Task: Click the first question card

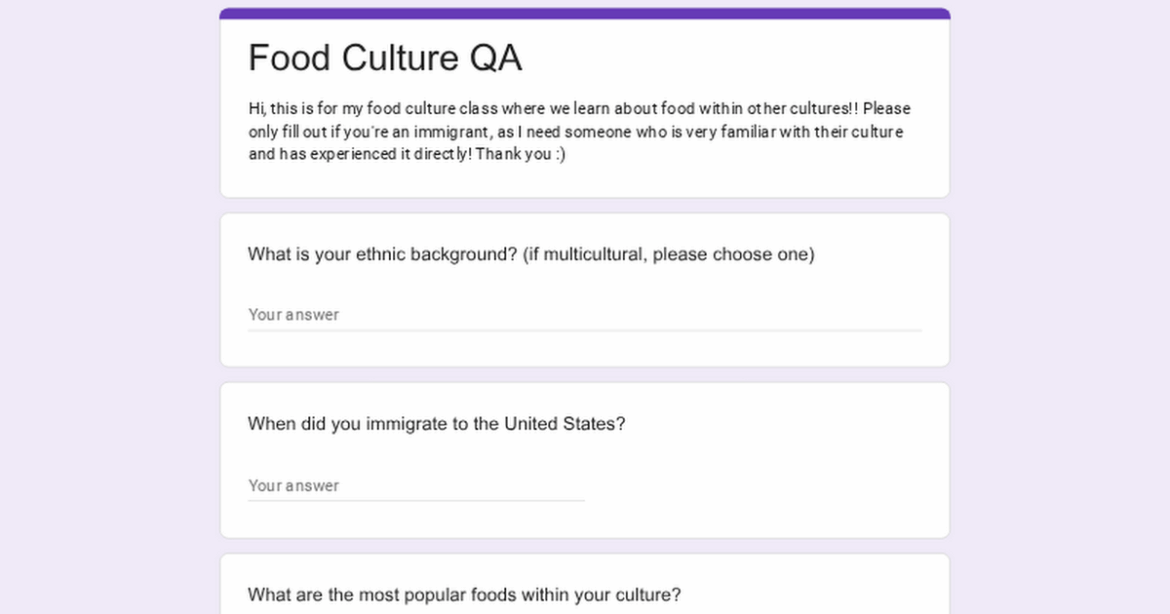Action: tap(584, 289)
